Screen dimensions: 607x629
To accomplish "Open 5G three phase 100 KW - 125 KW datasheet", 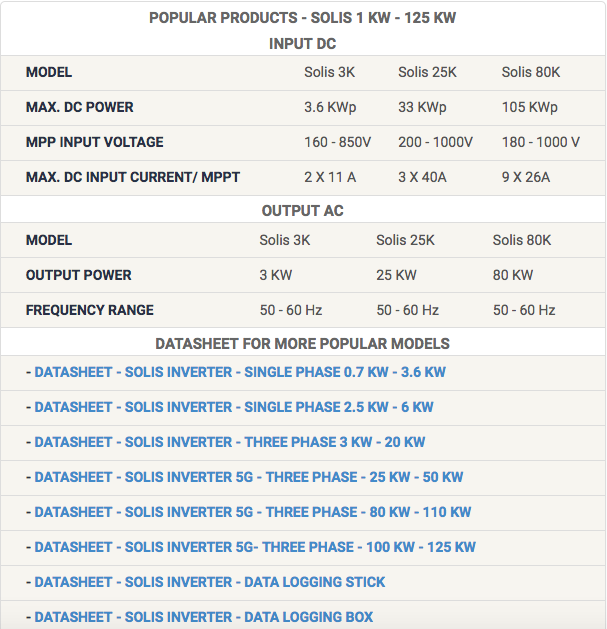I will coord(255,547).
